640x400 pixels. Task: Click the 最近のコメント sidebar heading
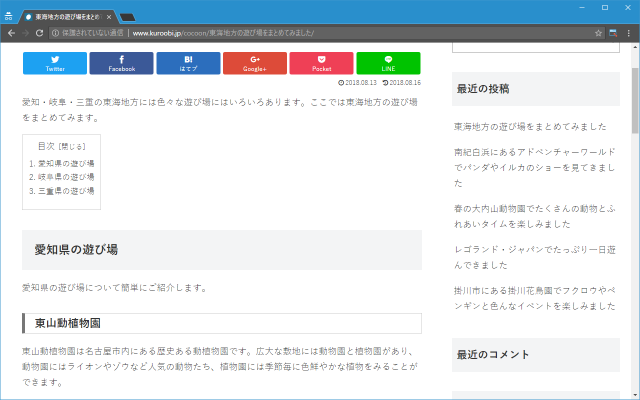[x=493, y=355]
